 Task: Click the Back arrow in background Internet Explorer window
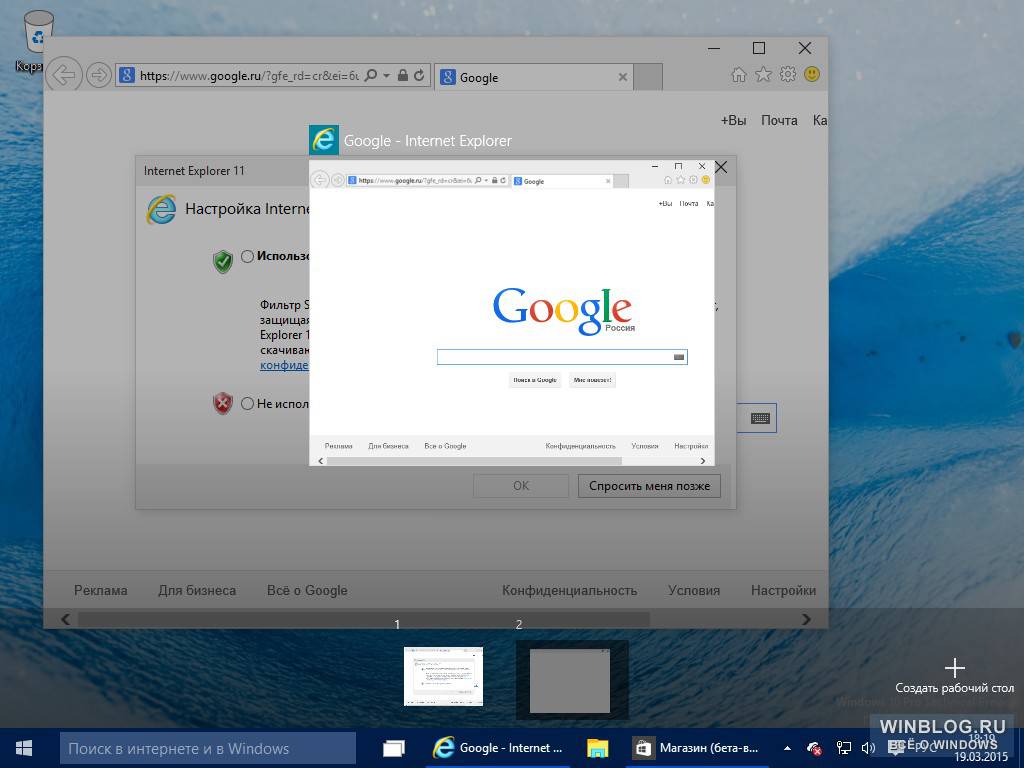coord(64,75)
